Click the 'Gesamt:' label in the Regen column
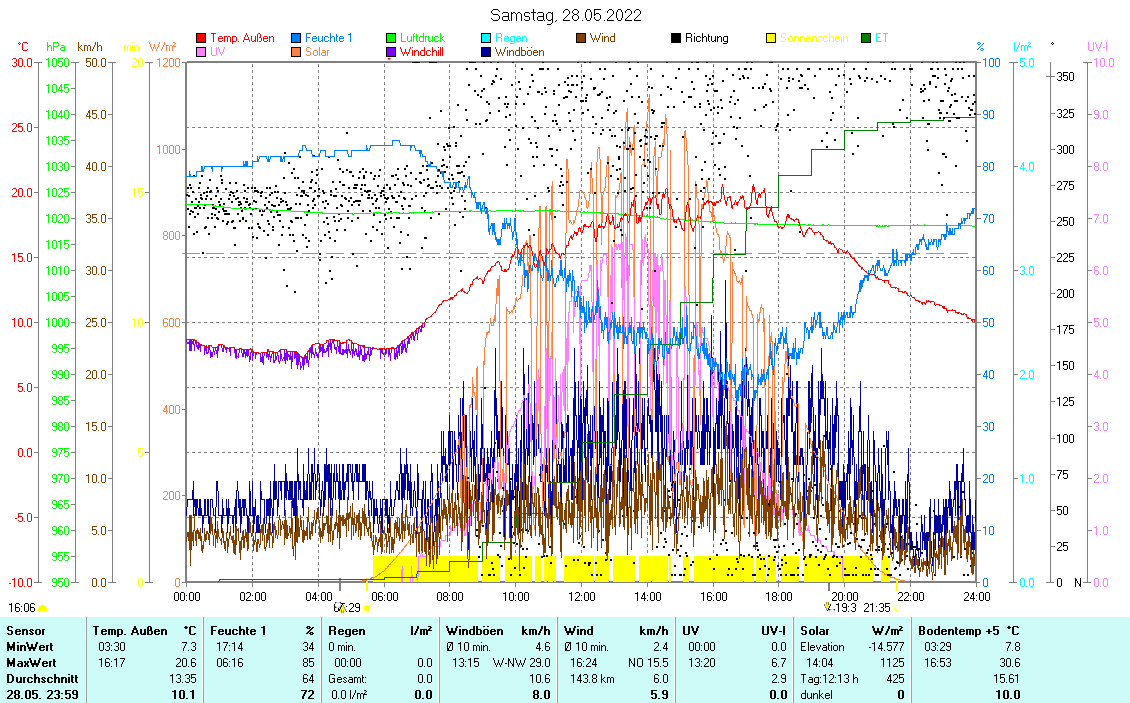1130x703 pixels. coord(347,678)
